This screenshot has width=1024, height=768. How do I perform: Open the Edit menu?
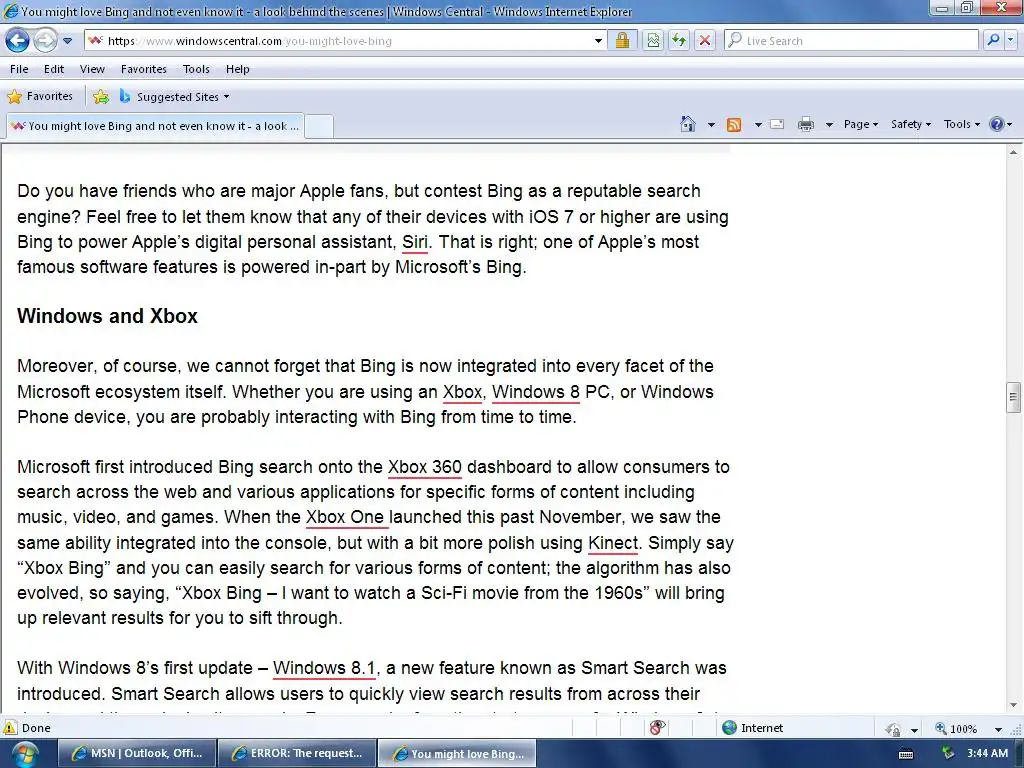click(x=54, y=69)
